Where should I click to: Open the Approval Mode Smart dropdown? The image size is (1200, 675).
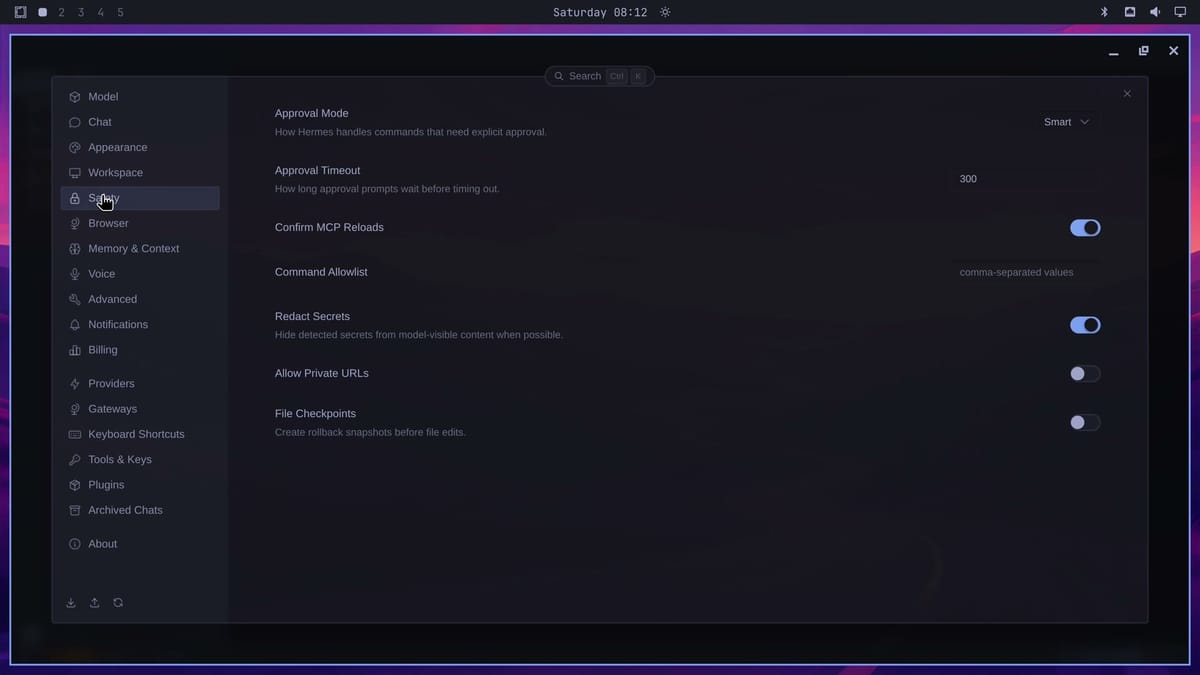coord(1066,122)
